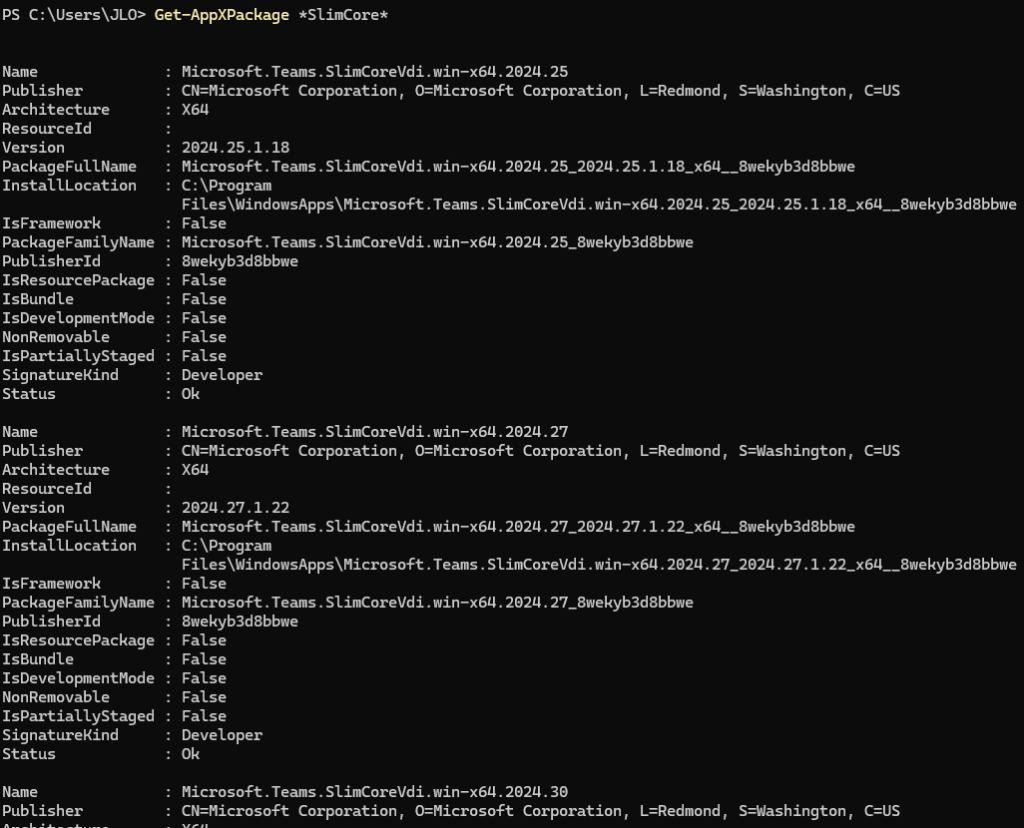Click the Get-AppXPackage command text

click(221, 15)
